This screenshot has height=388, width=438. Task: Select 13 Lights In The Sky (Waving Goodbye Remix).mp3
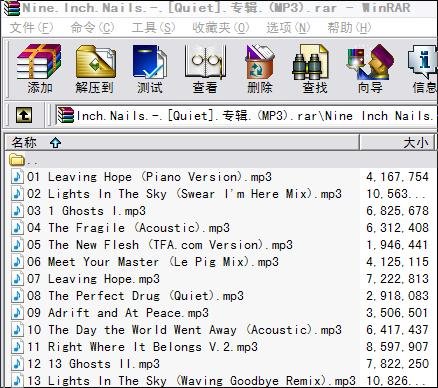pyautogui.click(x=191, y=381)
